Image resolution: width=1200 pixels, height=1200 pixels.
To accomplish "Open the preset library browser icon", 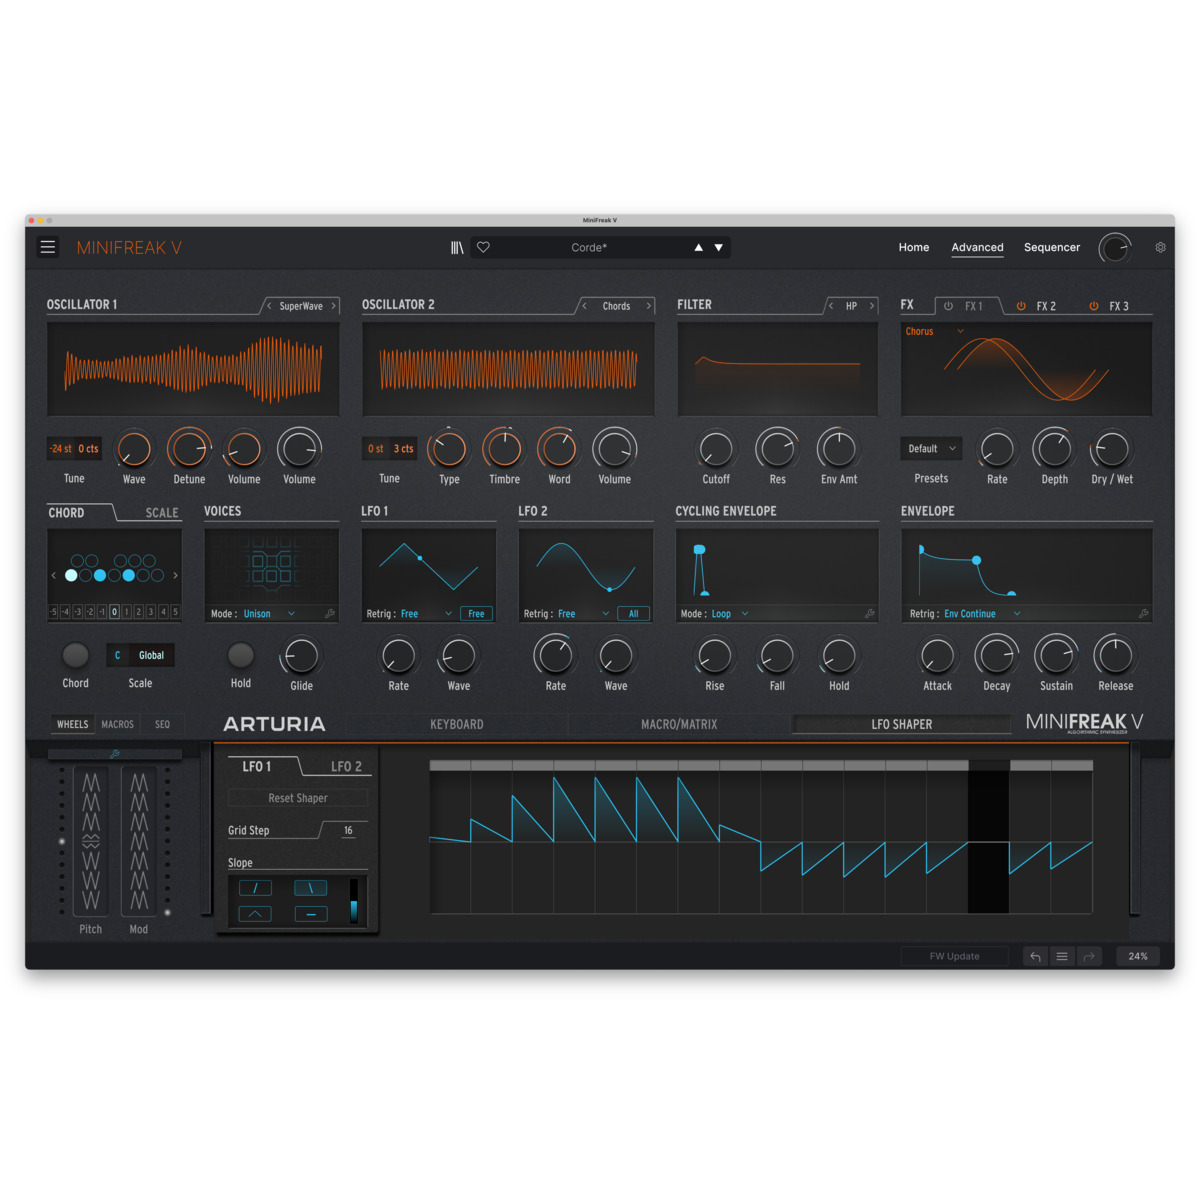I will (457, 247).
